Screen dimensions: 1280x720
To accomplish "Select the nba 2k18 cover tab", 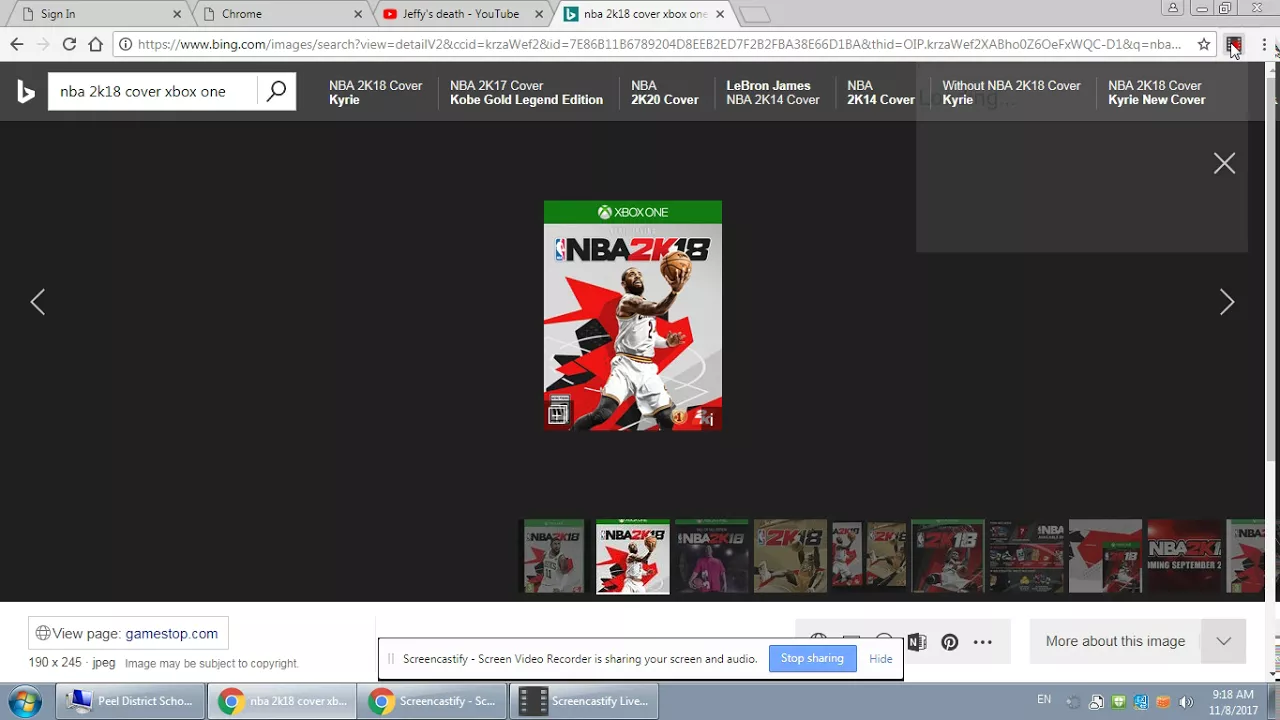I will 643,14.
